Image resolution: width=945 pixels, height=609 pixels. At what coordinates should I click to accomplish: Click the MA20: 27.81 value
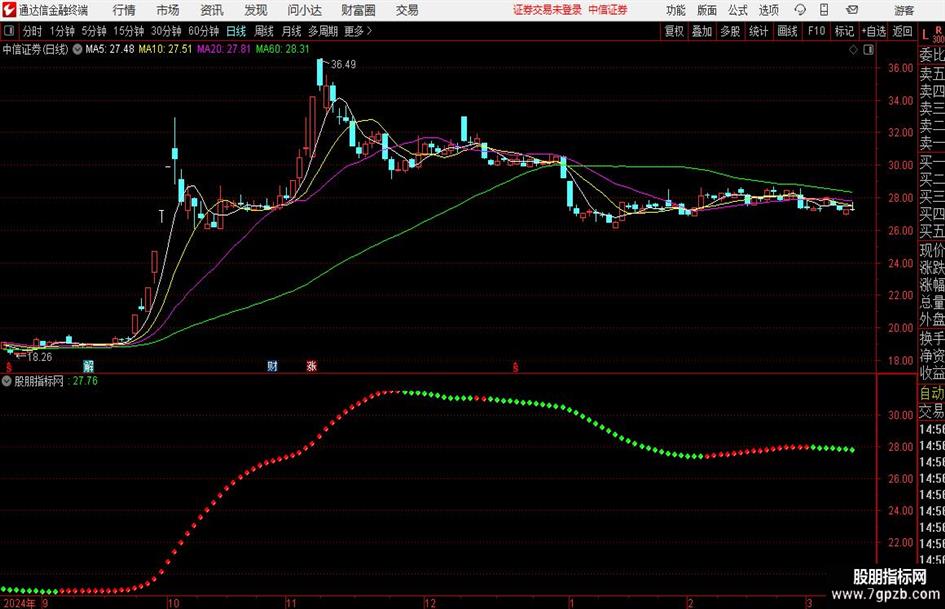click(224, 49)
